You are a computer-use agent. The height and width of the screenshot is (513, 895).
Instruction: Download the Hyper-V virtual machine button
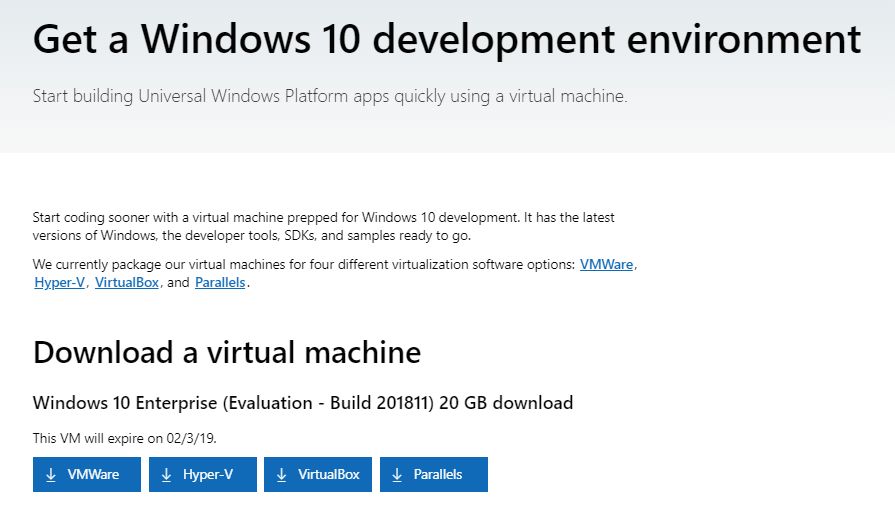point(203,474)
